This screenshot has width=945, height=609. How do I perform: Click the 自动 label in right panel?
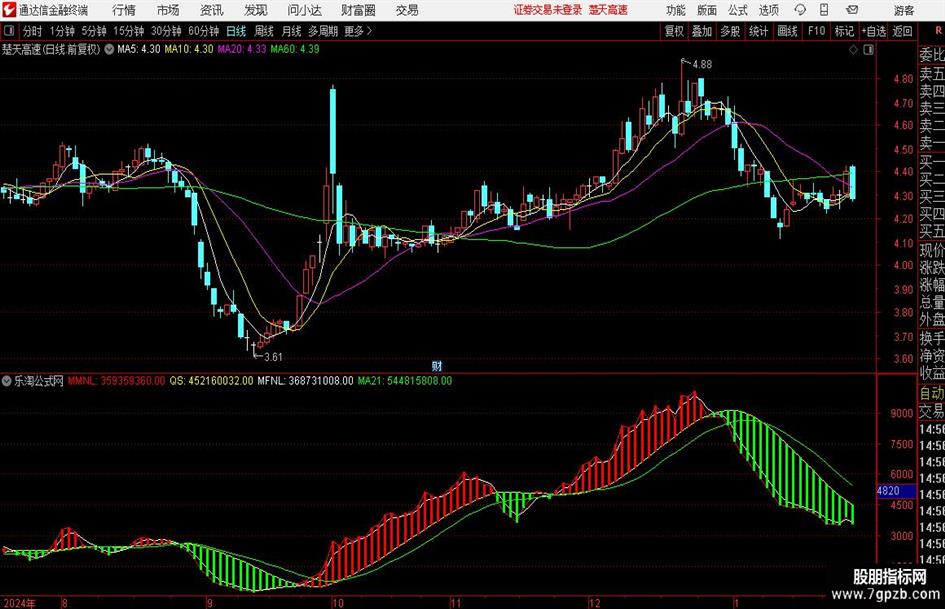[x=932, y=394]
